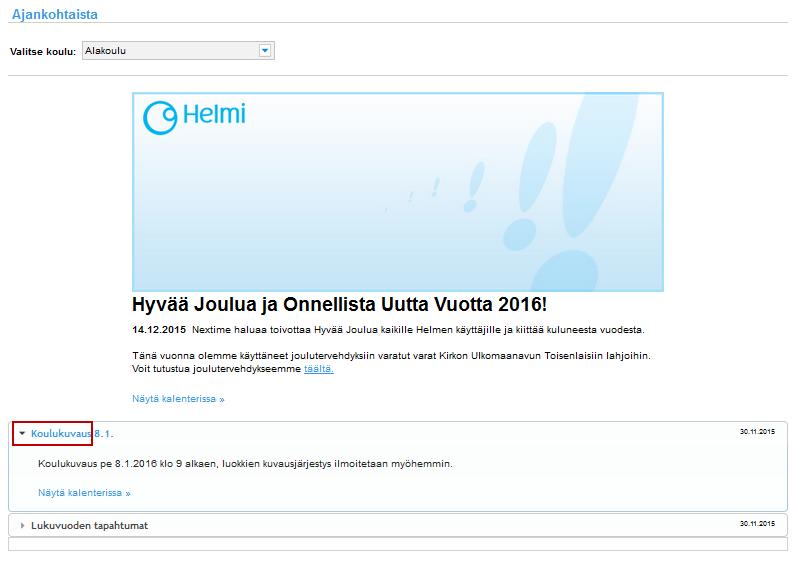Viewport: 792px width, 563px height.
Task: Open the täältä link
Action: tap(319, 369)
